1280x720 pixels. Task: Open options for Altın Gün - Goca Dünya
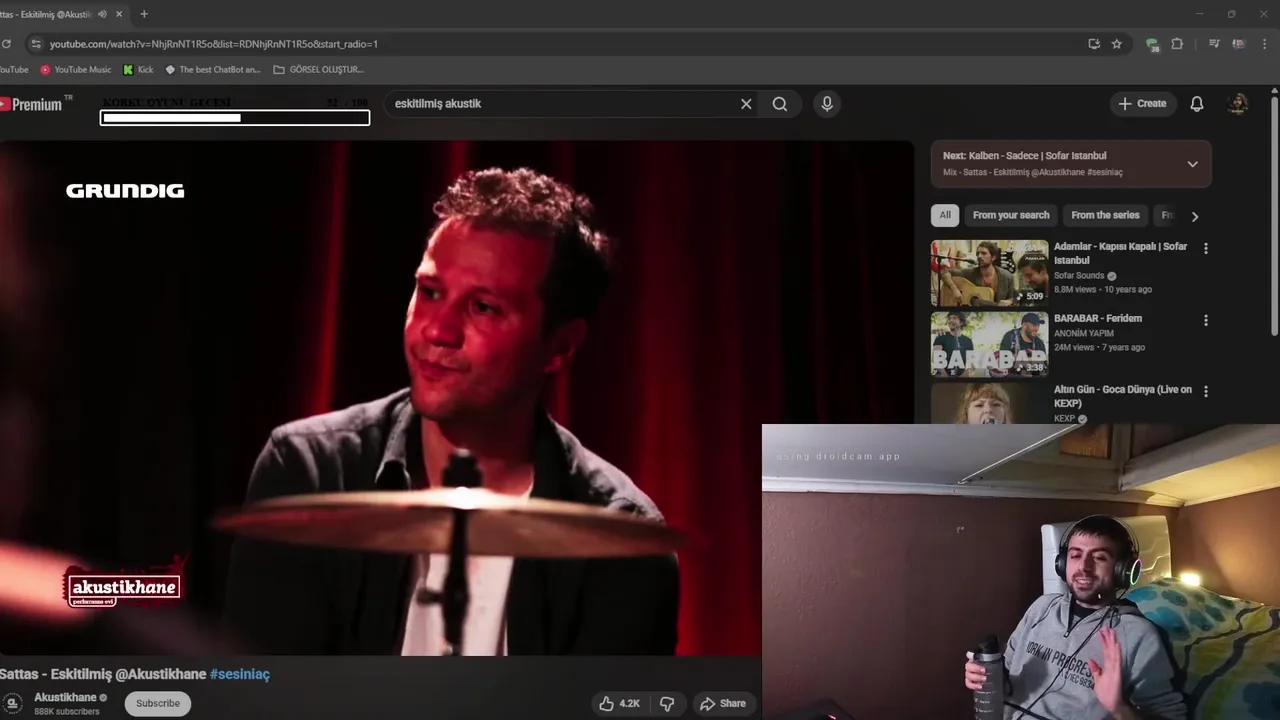[x=1205, y=391]
